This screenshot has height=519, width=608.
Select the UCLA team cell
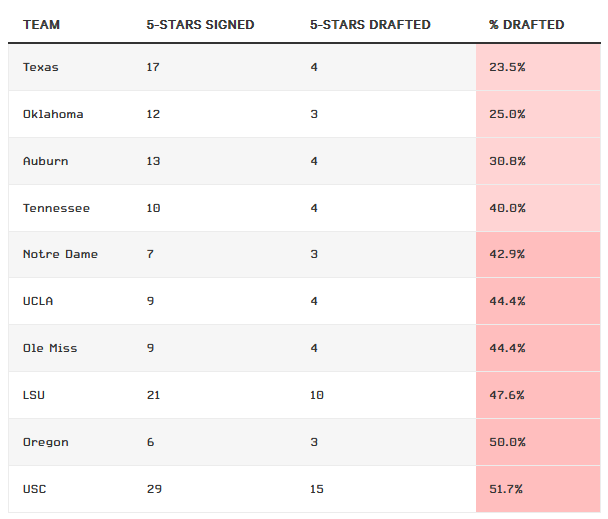39,301
